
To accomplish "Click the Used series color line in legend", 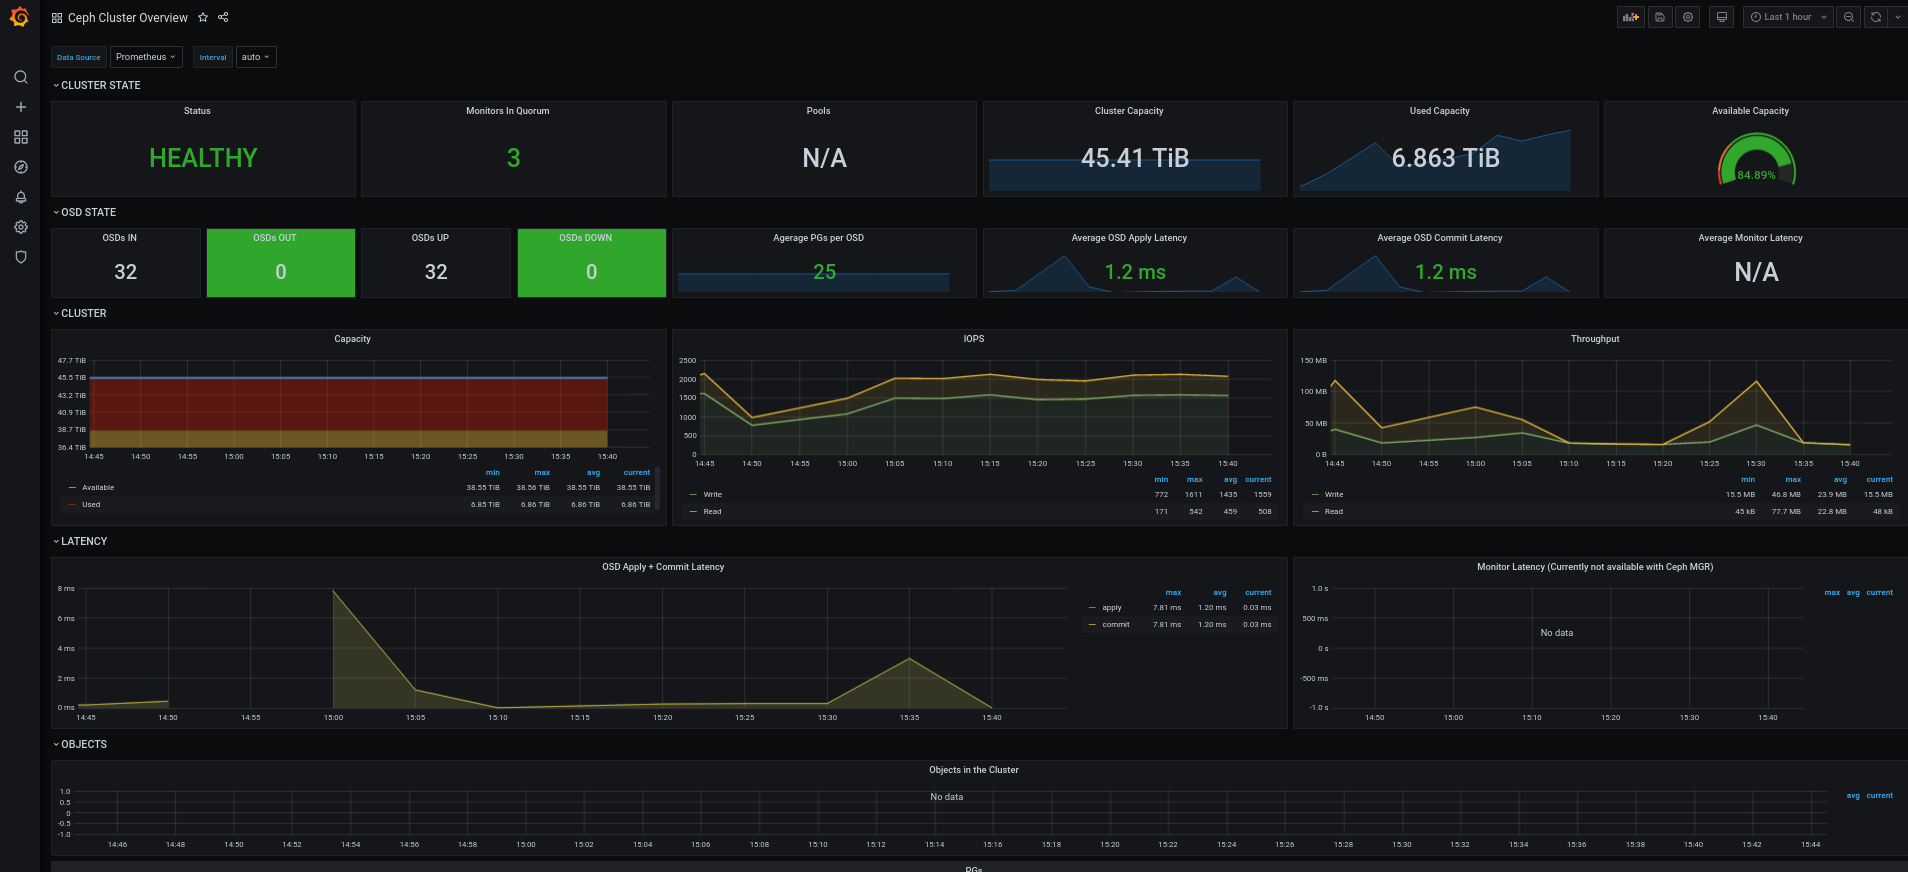I will coord(72,505).
